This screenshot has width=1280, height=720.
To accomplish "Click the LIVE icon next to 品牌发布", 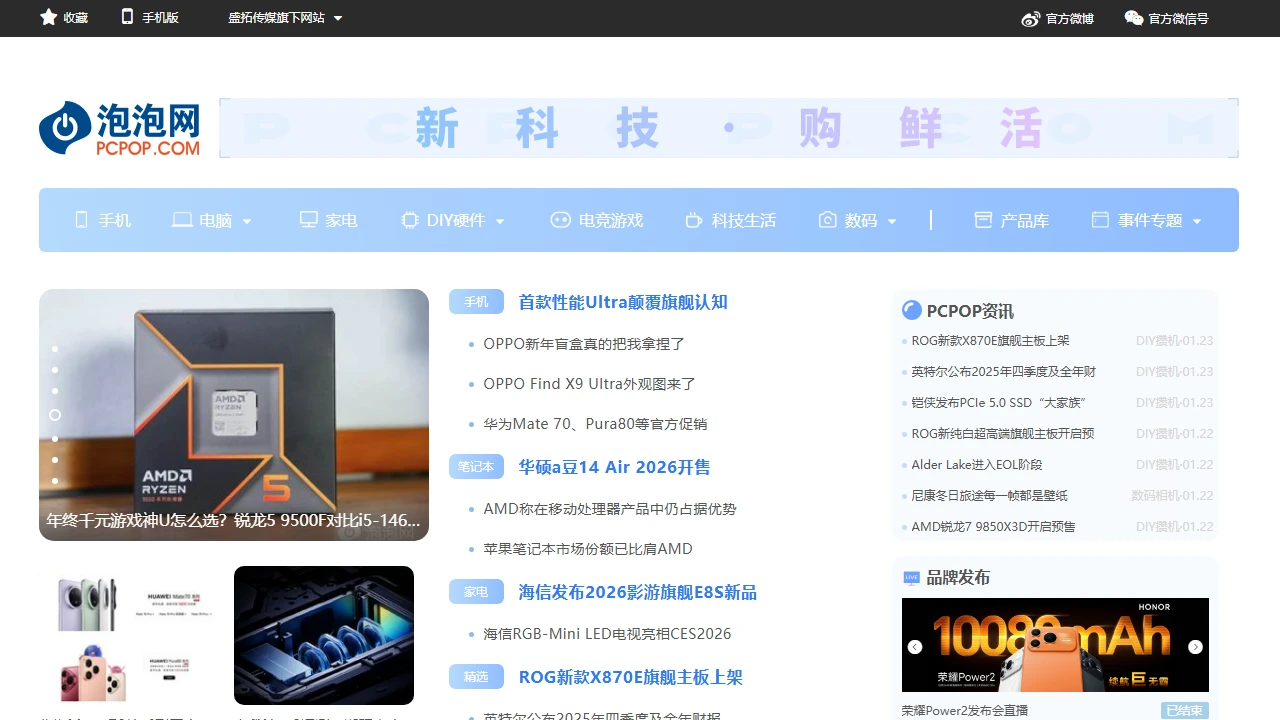I will pyautogui.click(x=911, y=576).
